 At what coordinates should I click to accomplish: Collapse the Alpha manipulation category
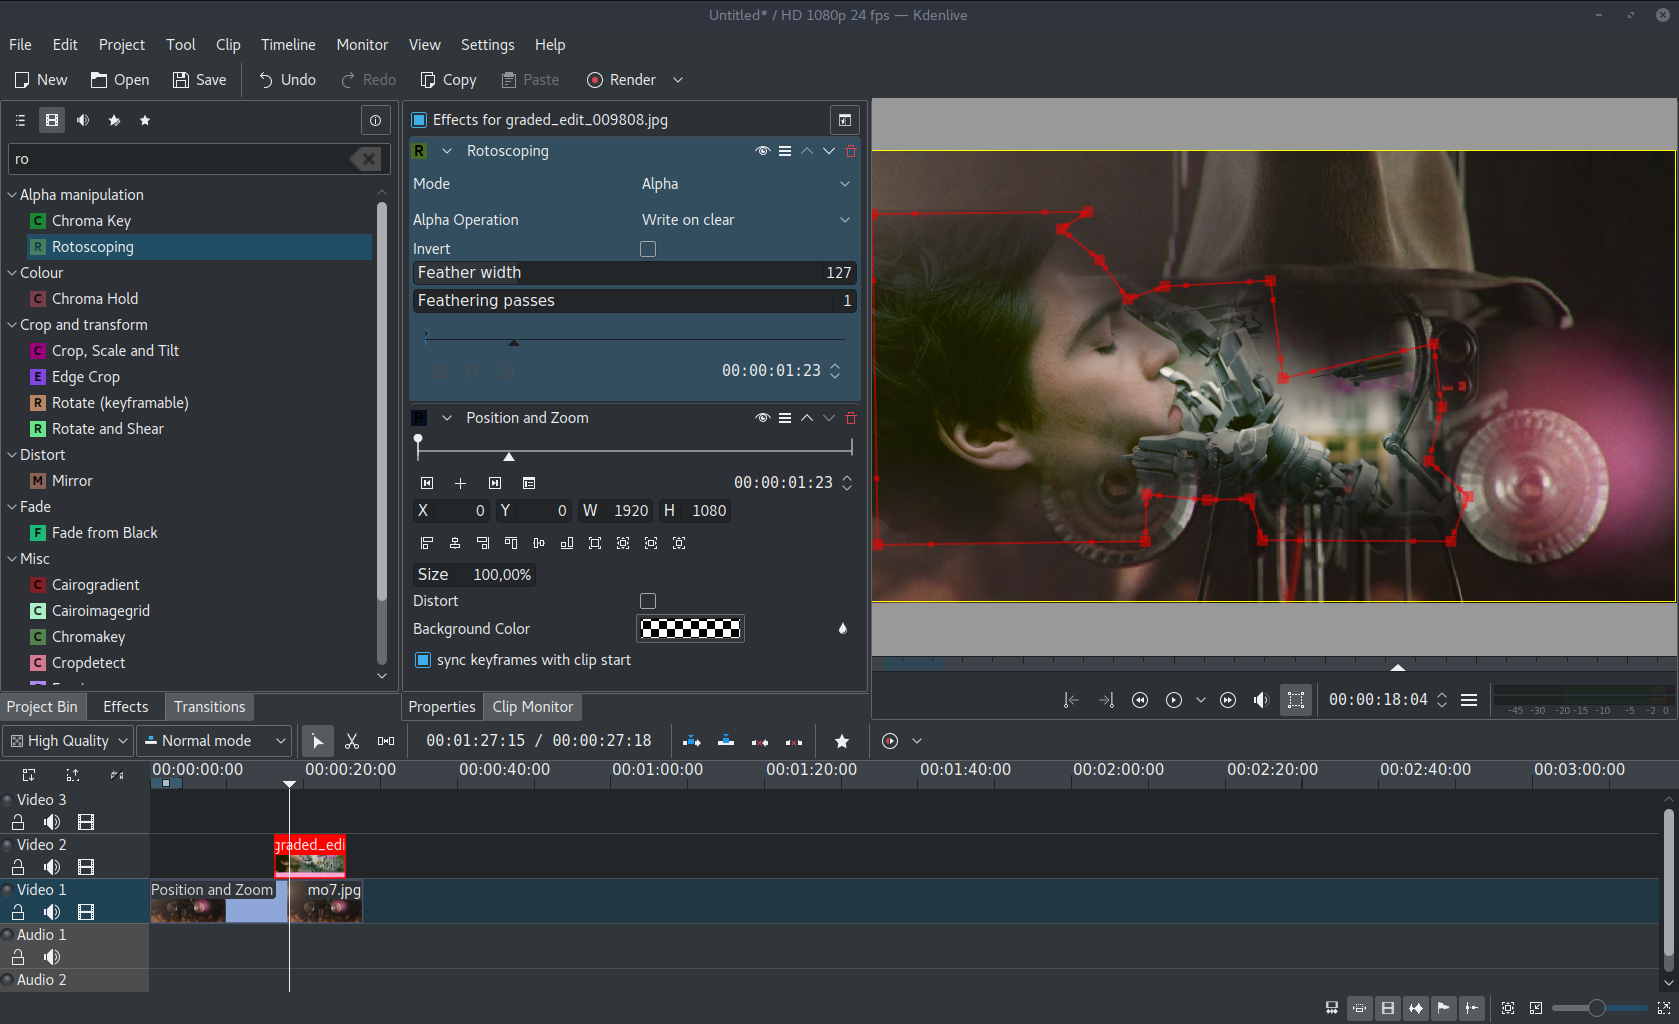pos(11,194)
